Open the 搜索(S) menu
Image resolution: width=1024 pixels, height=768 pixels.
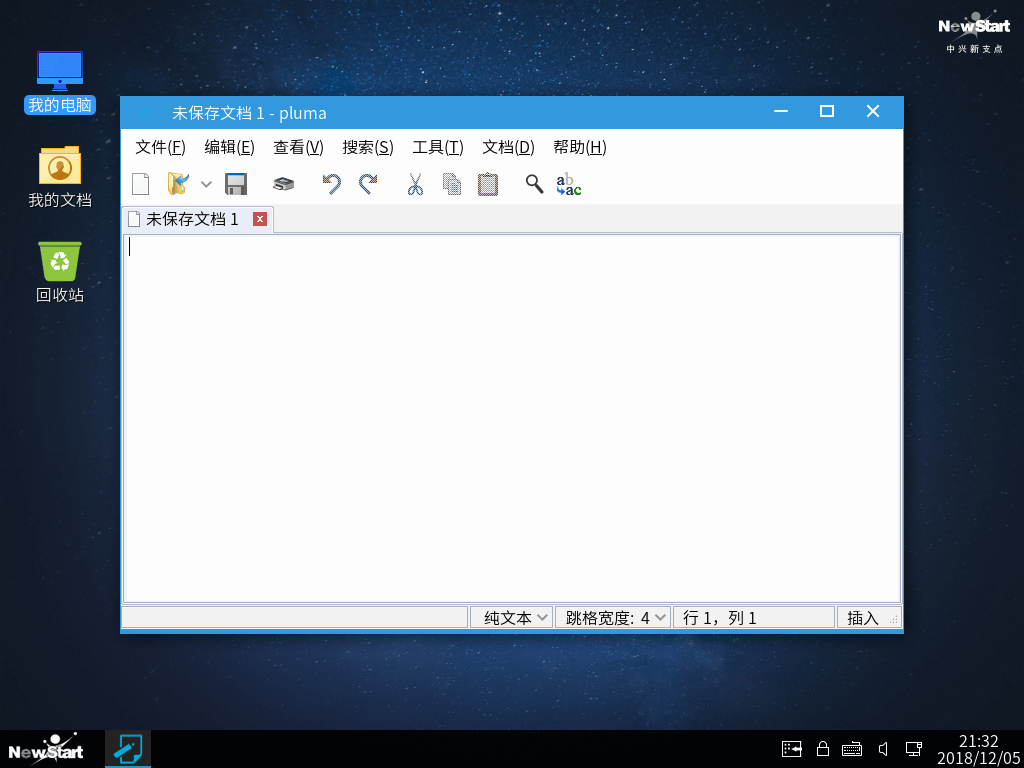pos(368,147)
